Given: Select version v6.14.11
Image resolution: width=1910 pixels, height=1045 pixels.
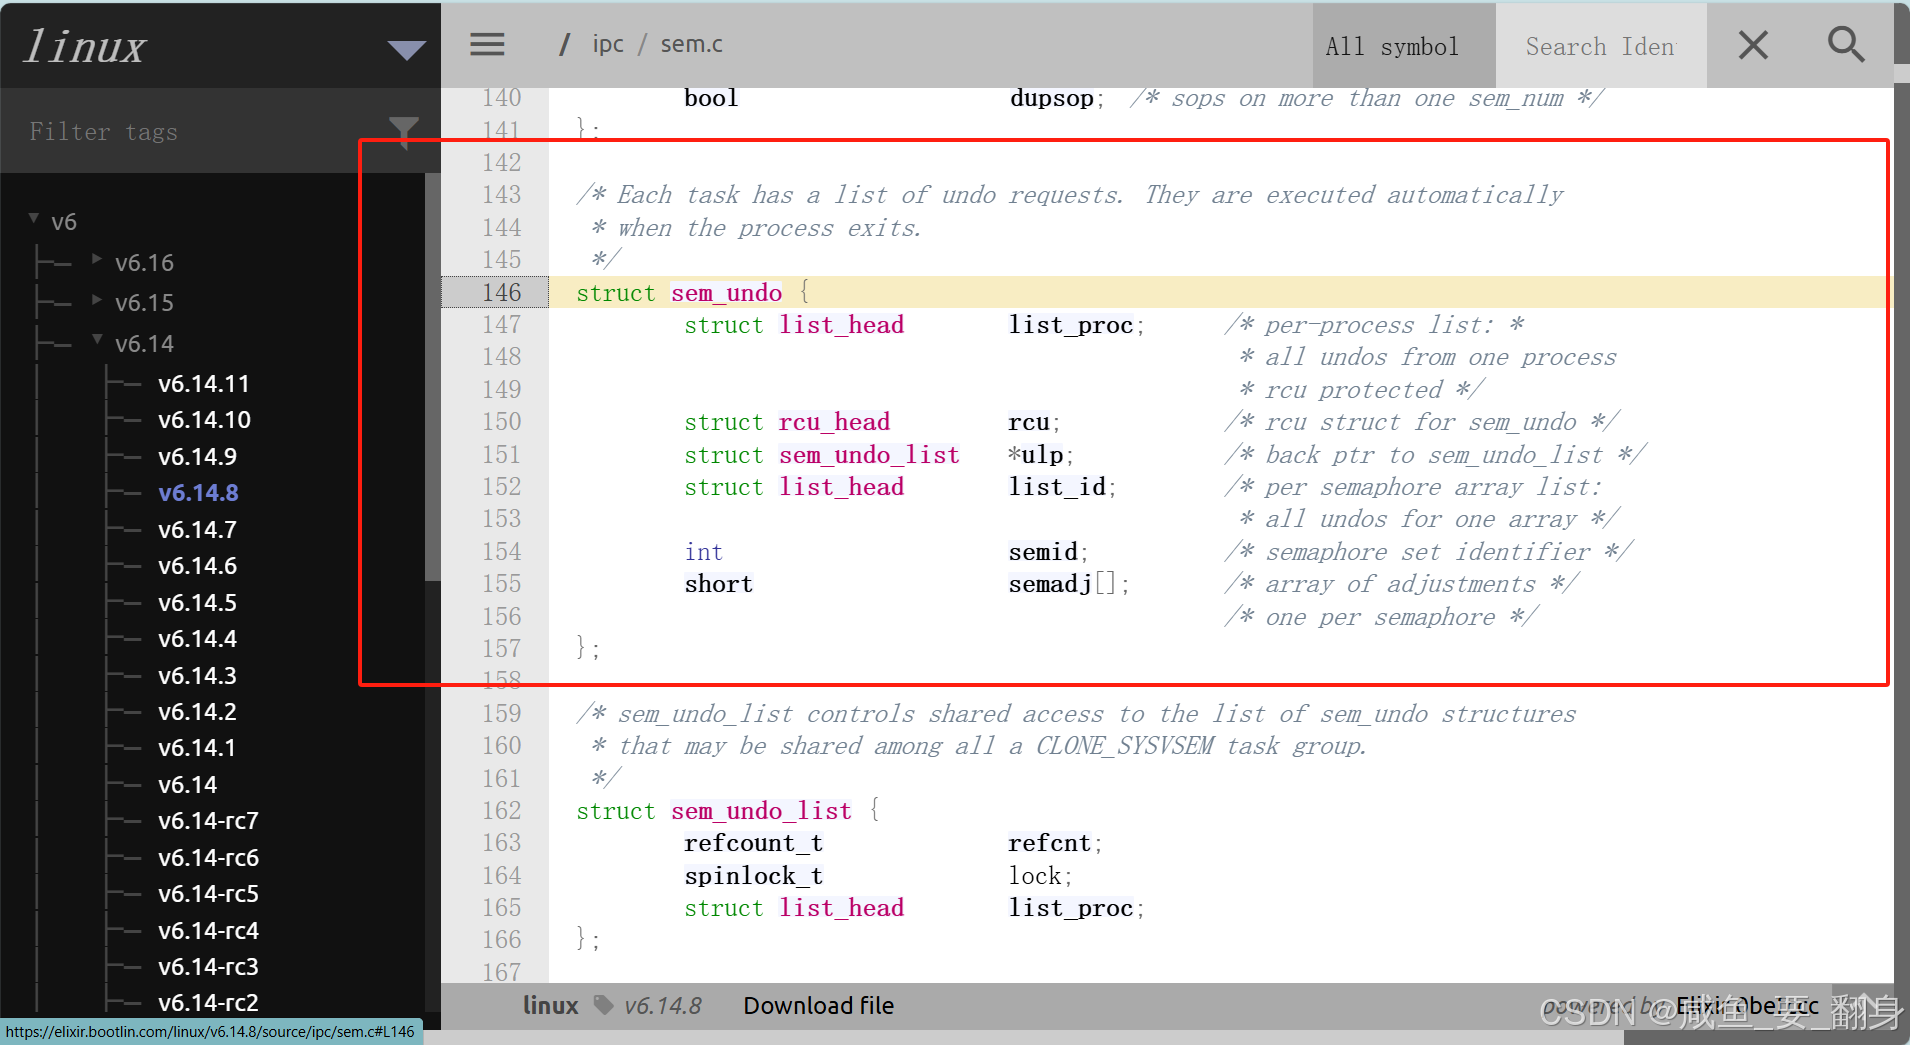Looking at the screenshot, I should coord(204,384).
